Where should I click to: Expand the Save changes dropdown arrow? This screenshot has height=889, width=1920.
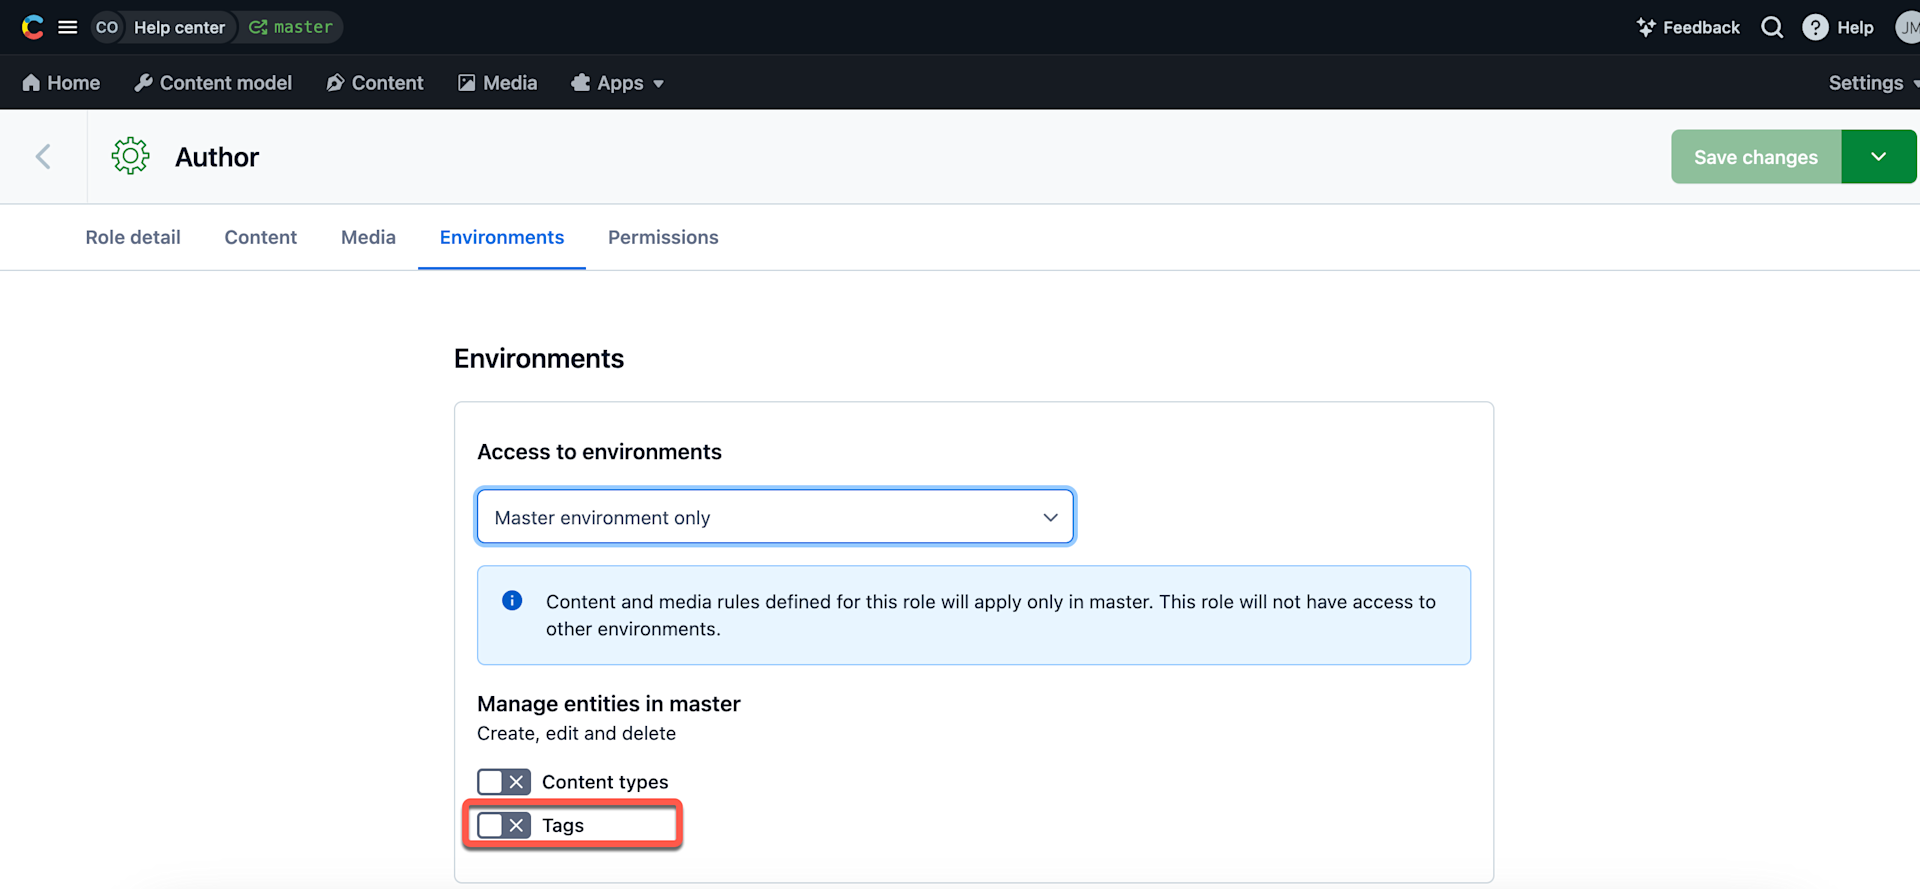point(1878,157)
